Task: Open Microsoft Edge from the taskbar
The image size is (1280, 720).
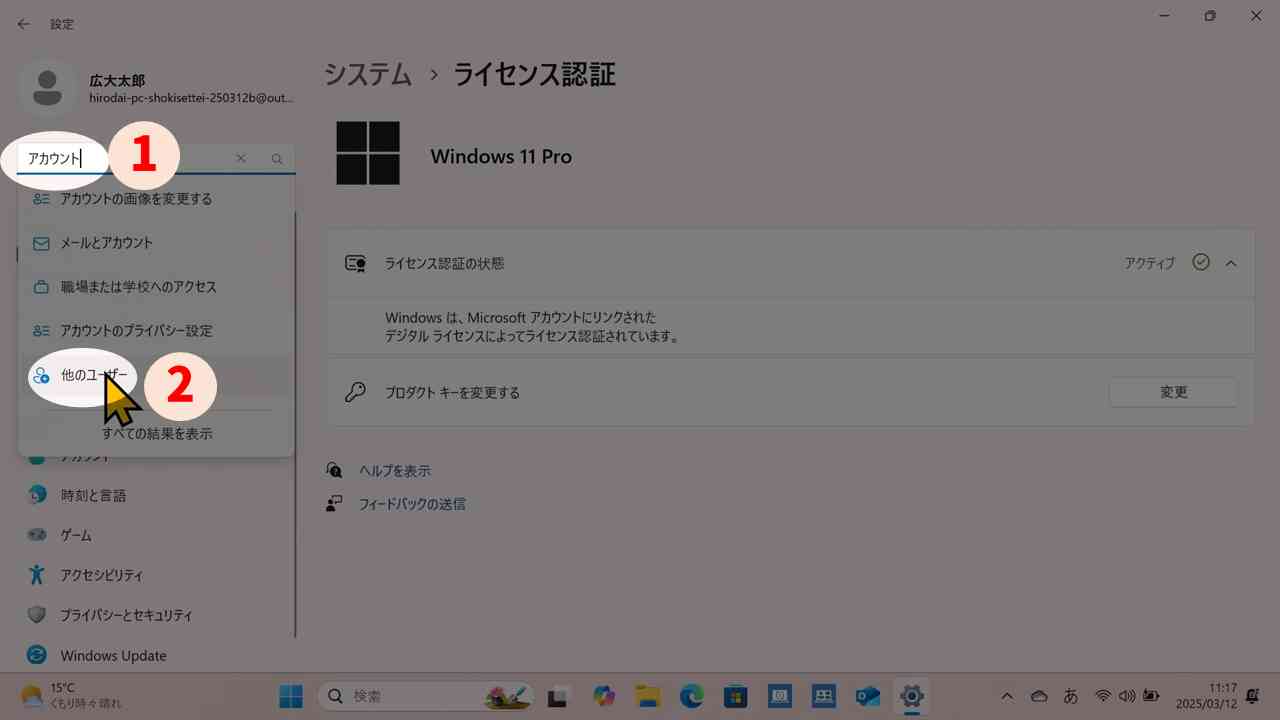Action: 691,695
